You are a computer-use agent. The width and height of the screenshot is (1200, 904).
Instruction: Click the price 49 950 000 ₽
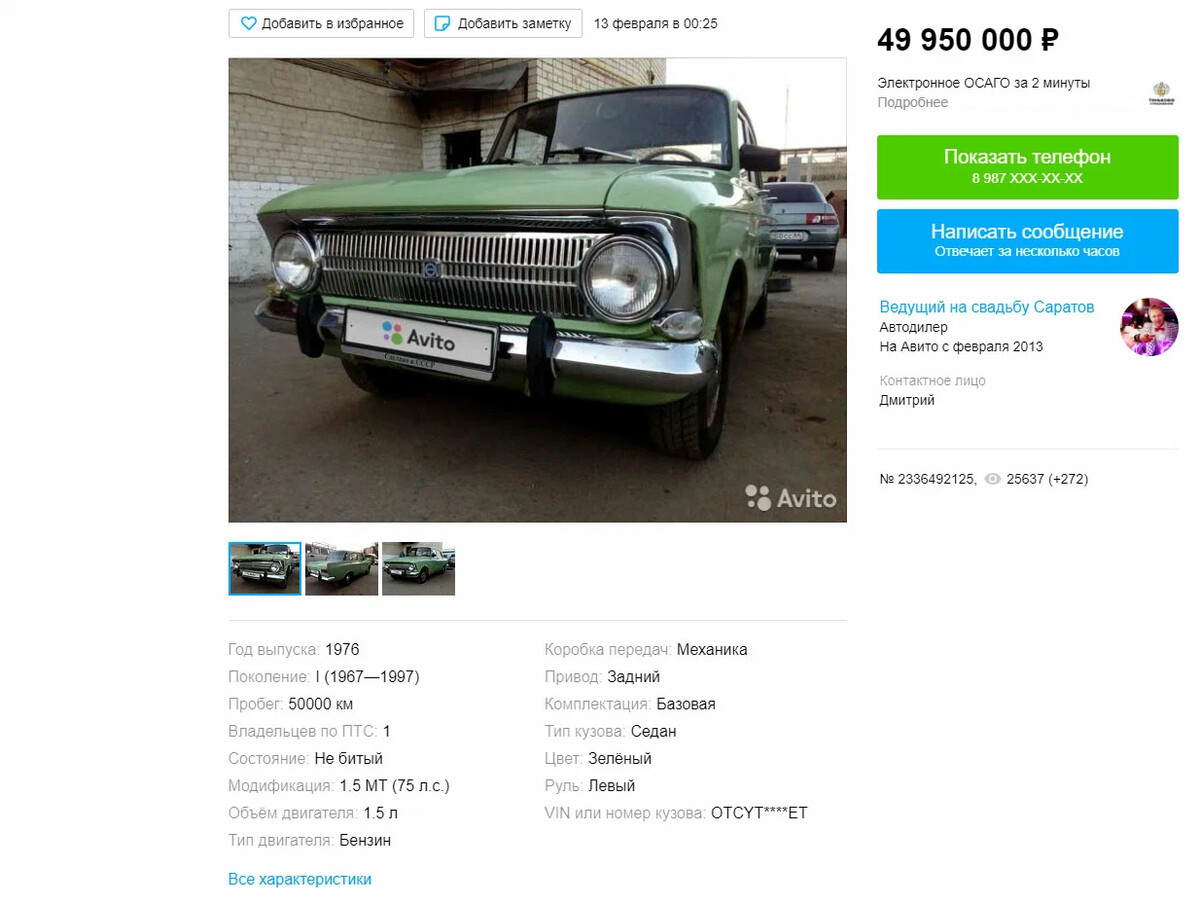tap(968, 40)
